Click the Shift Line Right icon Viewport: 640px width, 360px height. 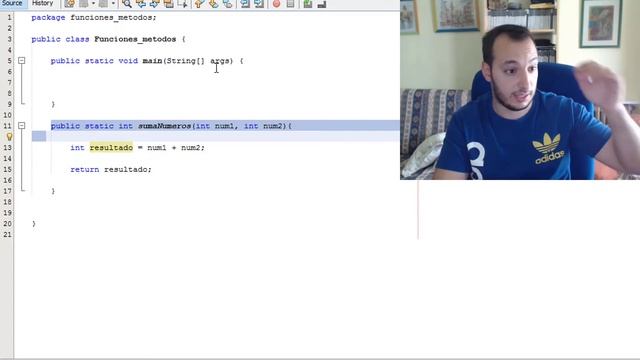(259, 4)
